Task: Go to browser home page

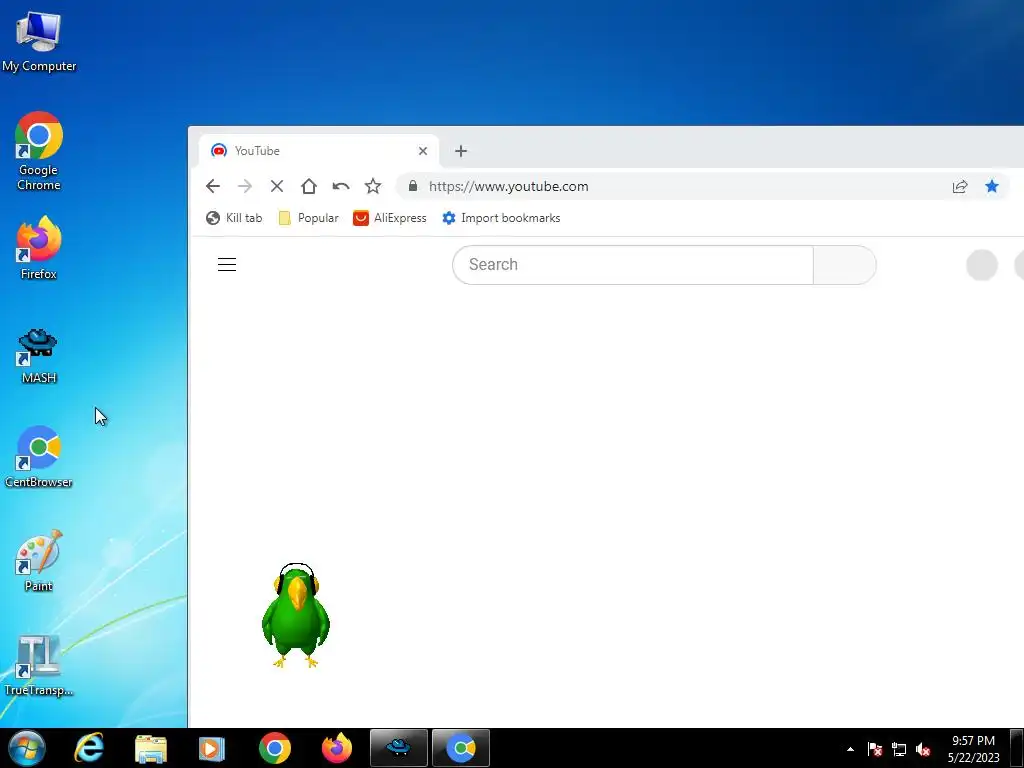Action: pos(309,186)
